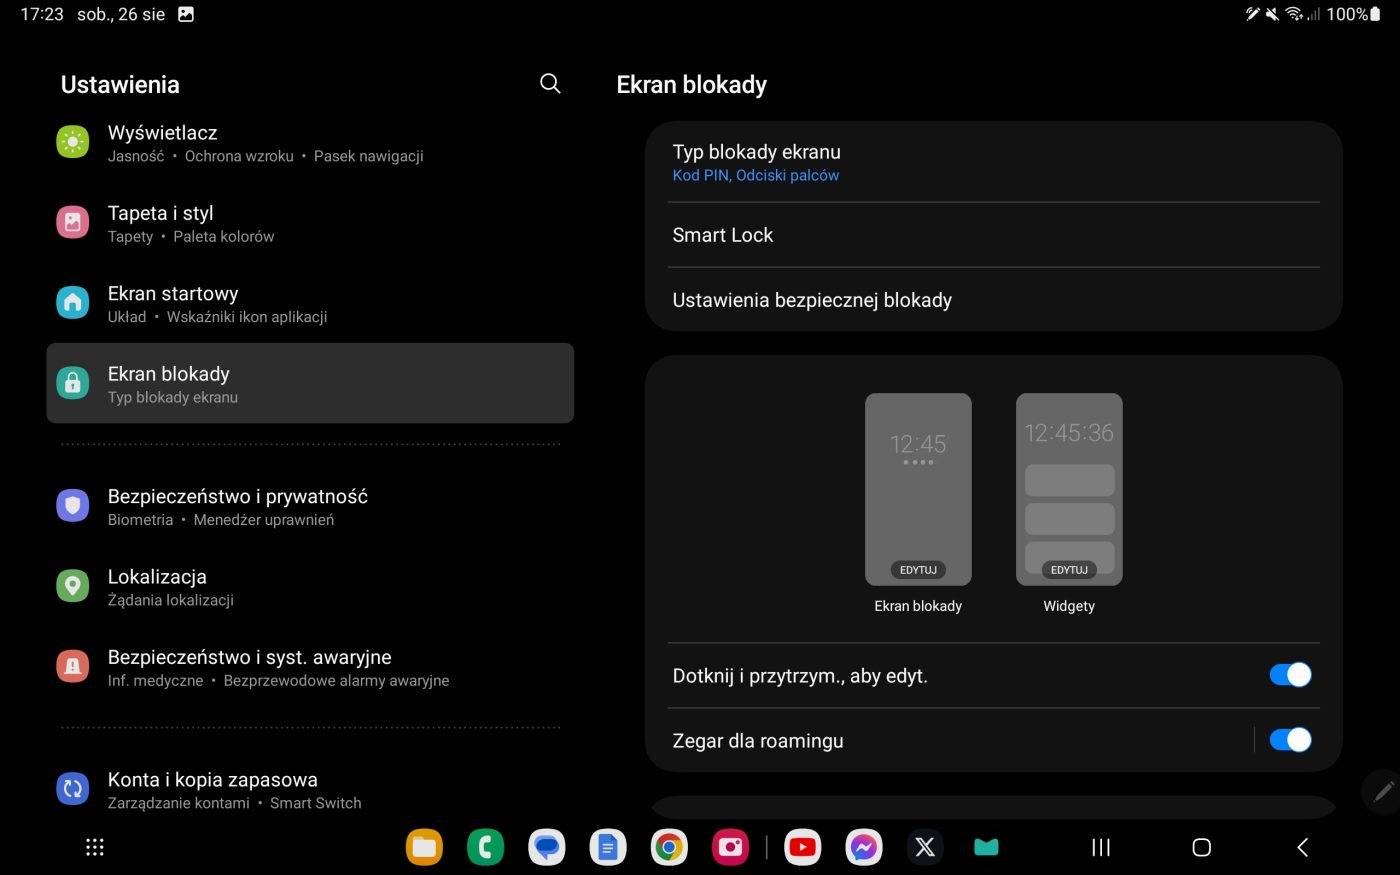Viewport: 1400px width, 875px height.
Task: Open Ustawienia bezpiecznej blokady
Action: (994, 300)
